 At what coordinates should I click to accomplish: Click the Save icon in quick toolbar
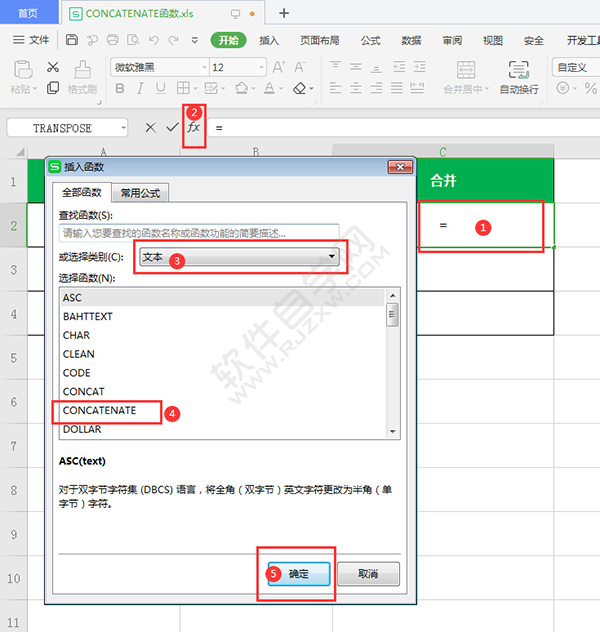click(x=72, y=40)
